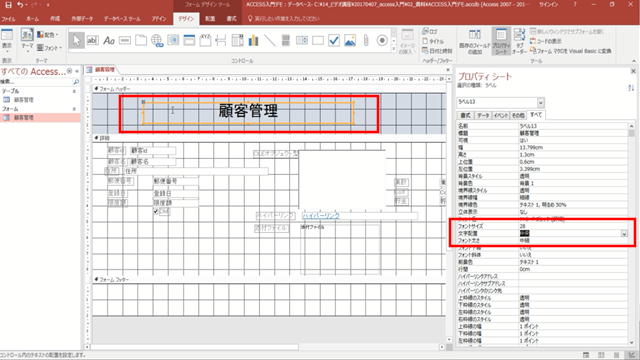
Task: Toggle the Property Sheet ribbon button
Action: pyautogui.click(x=501, y=41)
